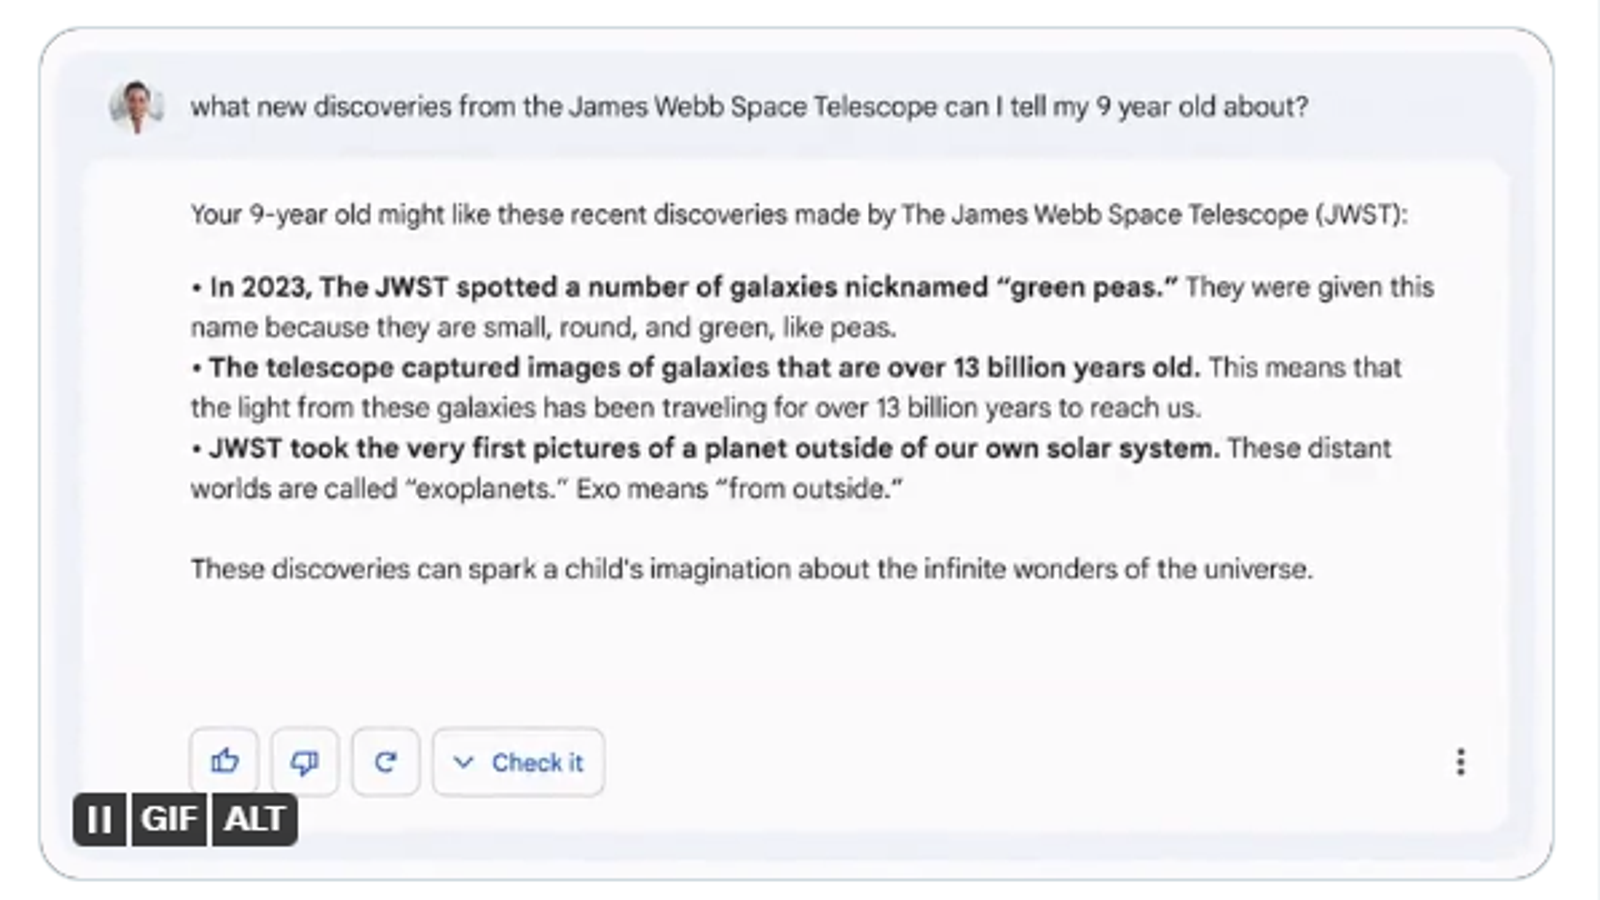1600x900 pixels.
Task: Click the Check it button
Action: (517, 762)
